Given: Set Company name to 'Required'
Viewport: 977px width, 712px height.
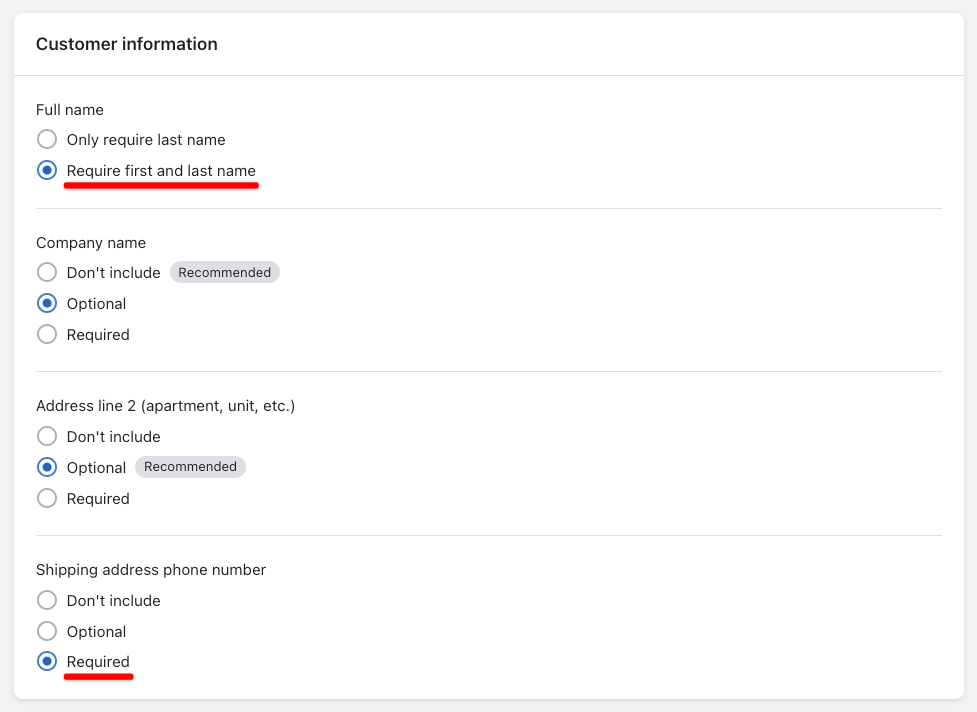Looking at the screenshot, I should (x=47, y=335).
